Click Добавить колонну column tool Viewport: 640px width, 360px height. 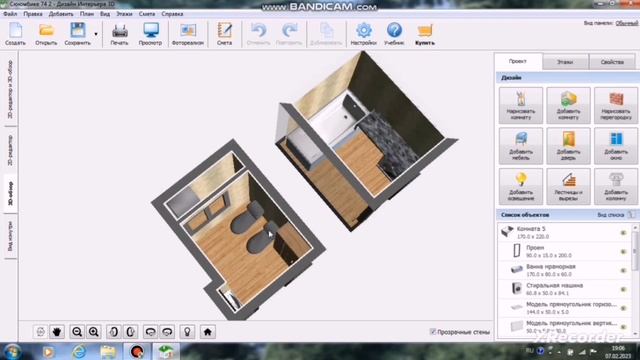point(616,187)
